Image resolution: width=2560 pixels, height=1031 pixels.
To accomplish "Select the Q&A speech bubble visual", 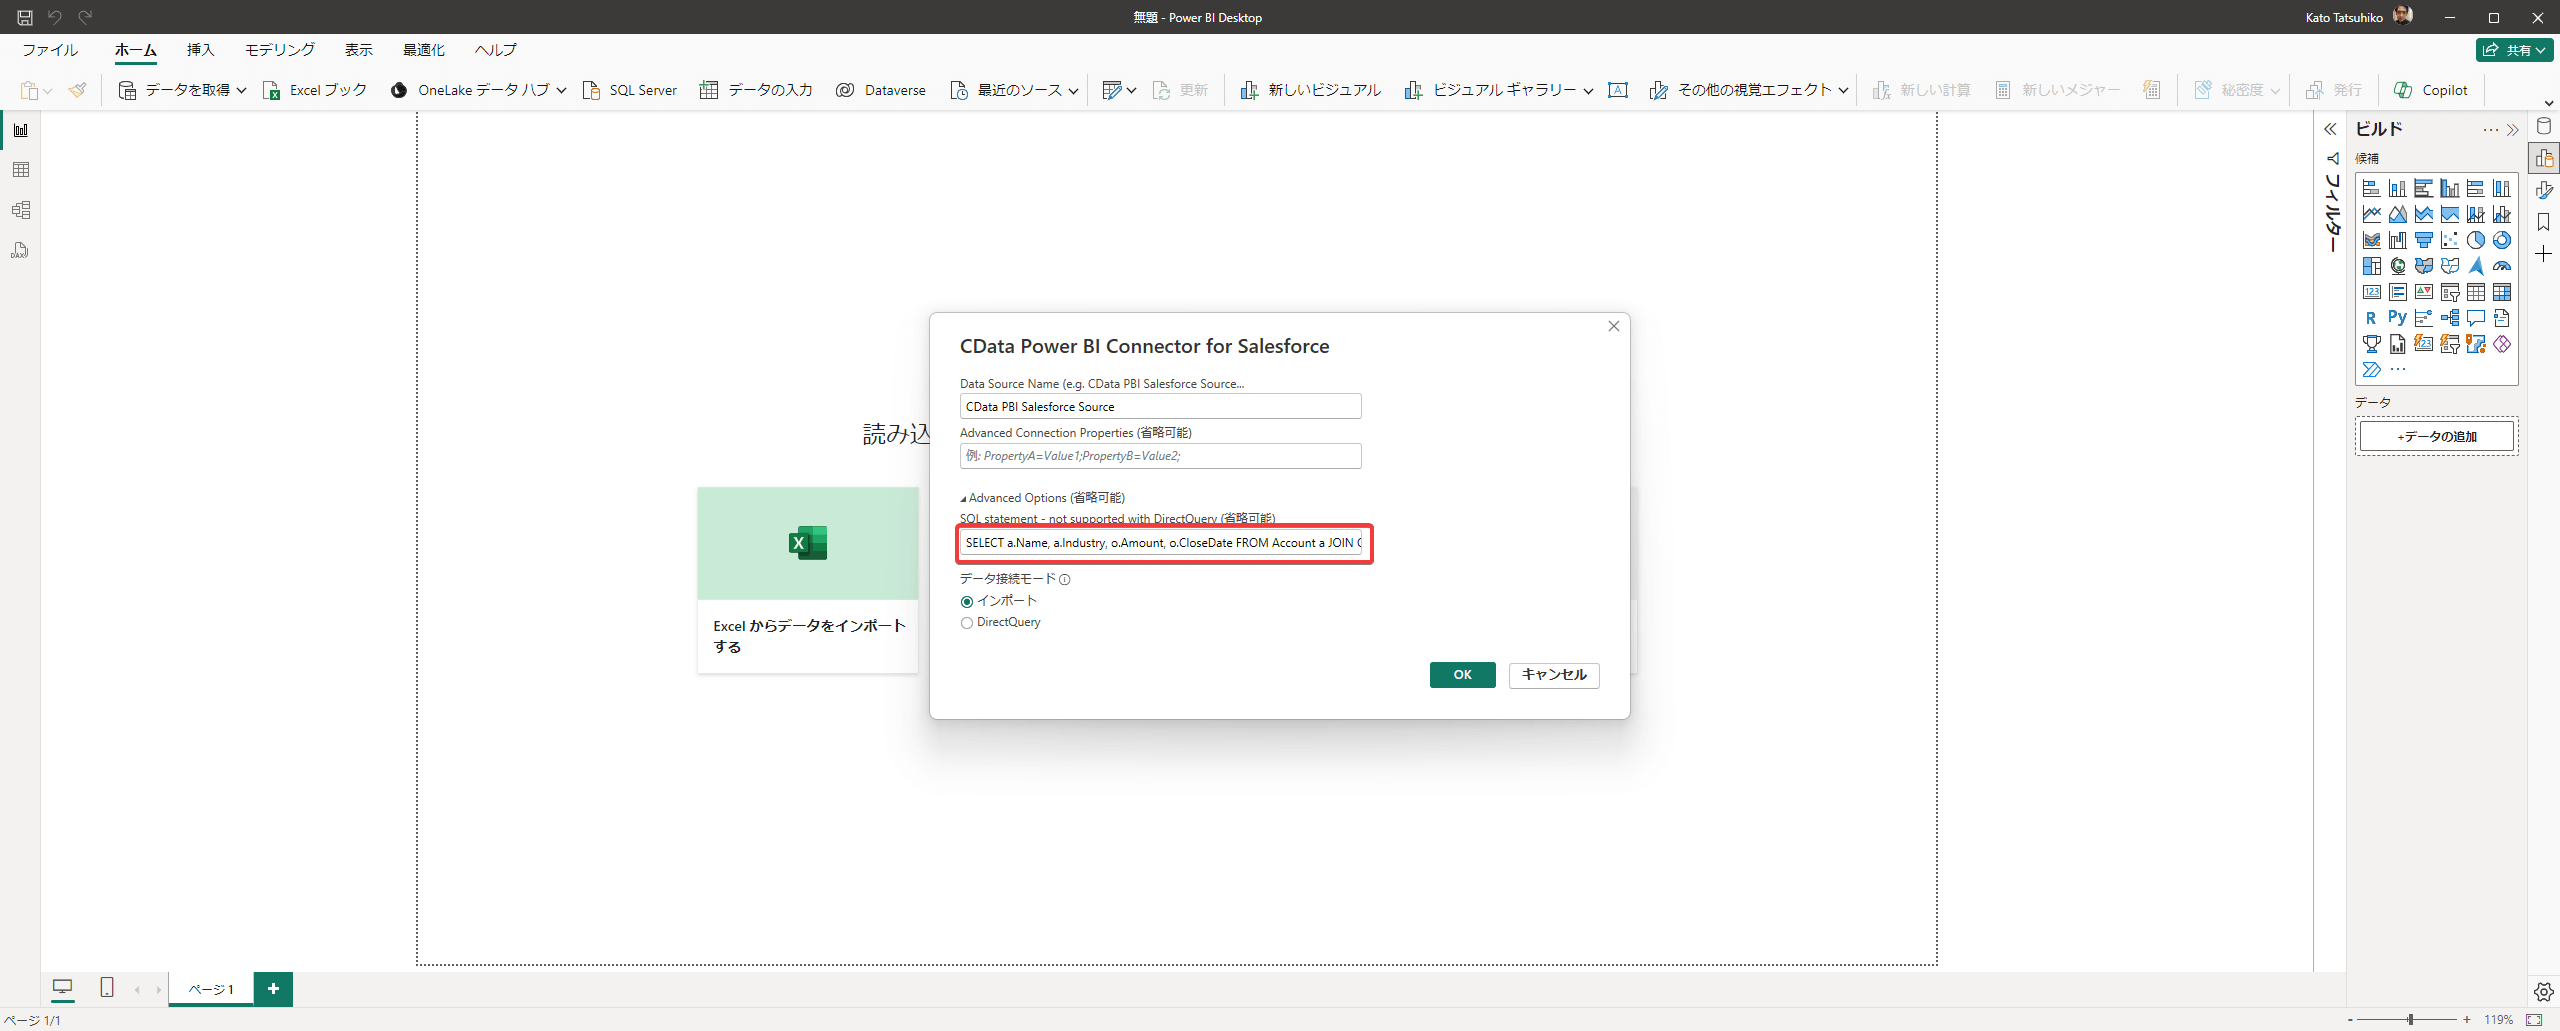I will coord(2475,318).
